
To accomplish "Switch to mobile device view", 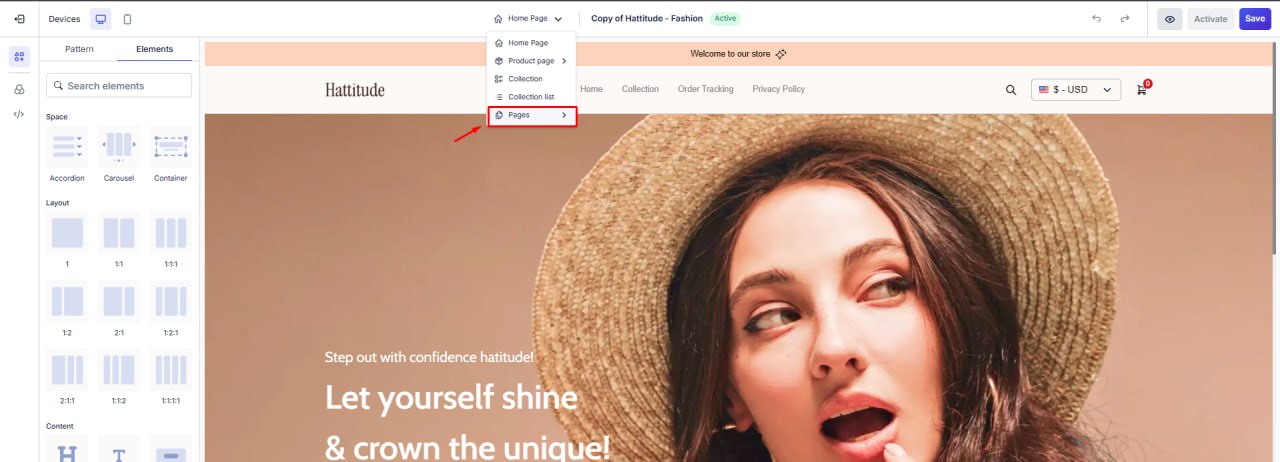I will [x=127, y=19].
